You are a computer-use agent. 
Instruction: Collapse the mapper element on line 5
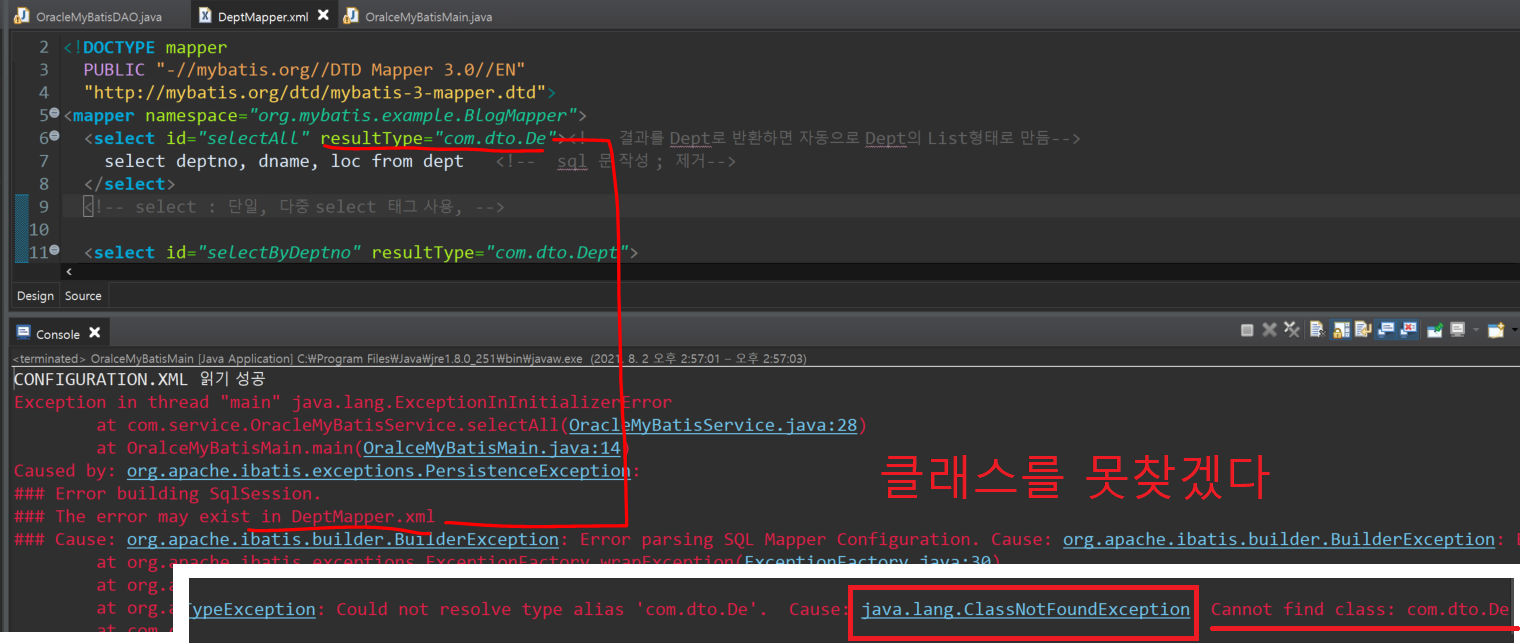click(x=55, y=115)
